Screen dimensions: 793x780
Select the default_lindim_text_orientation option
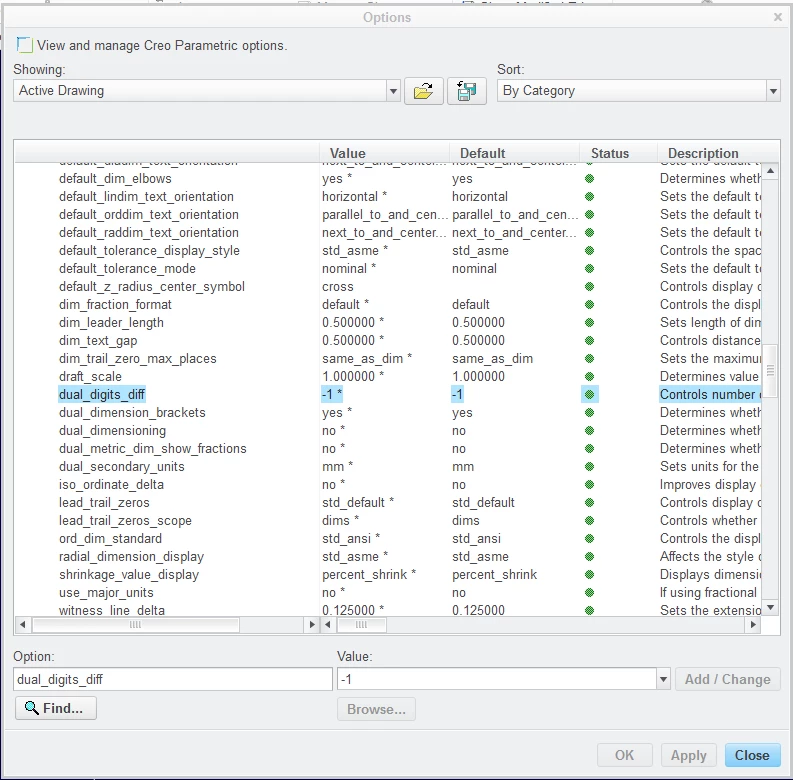coord(146,197)
